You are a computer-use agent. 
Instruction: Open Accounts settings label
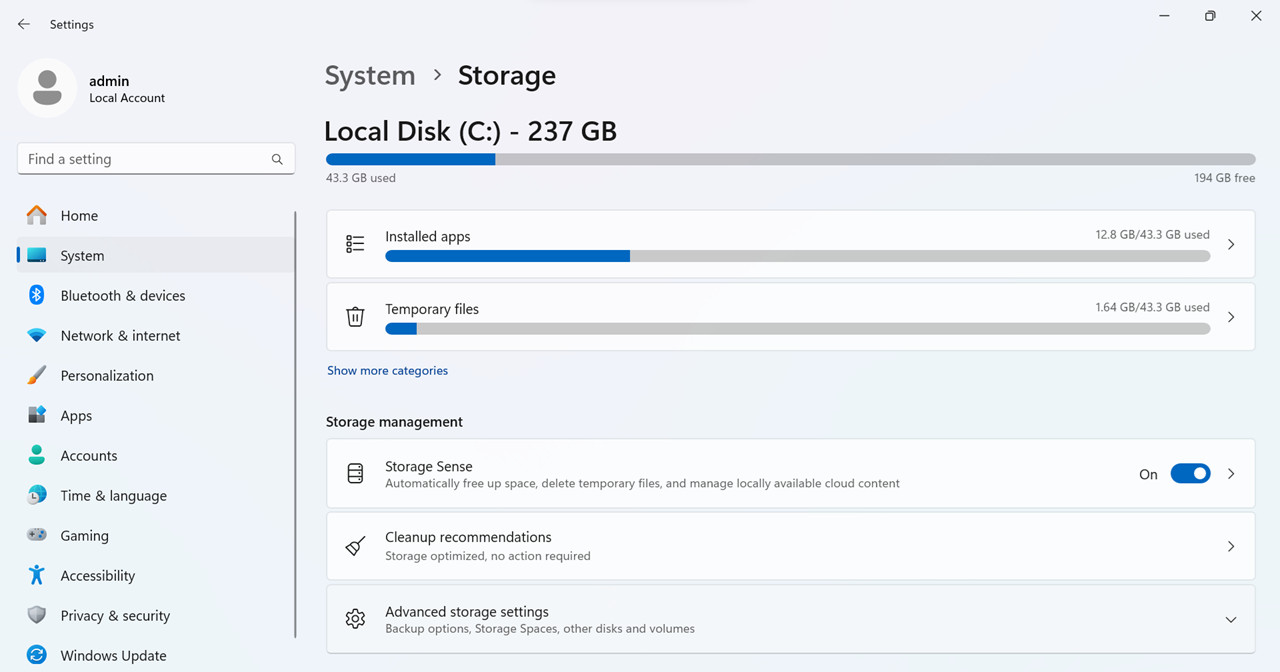(89, 455)
